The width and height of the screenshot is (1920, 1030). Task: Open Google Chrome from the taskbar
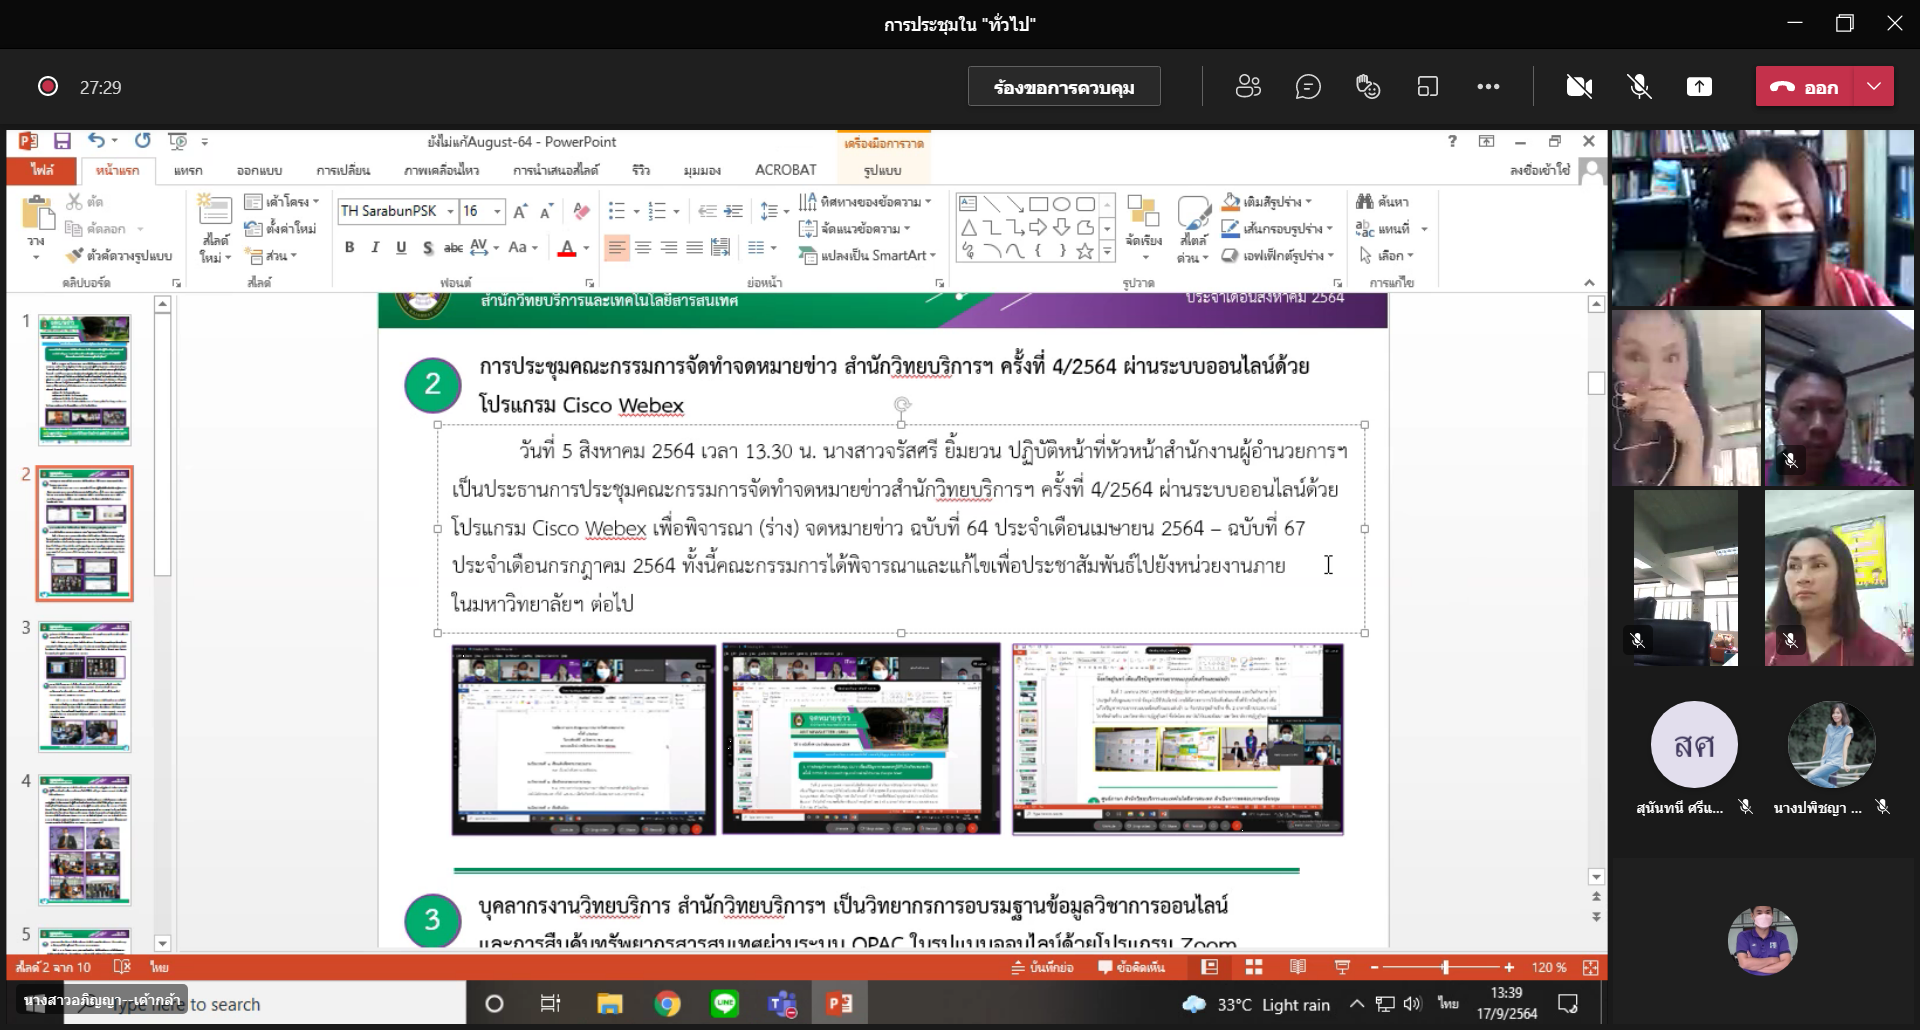click(667, 1004)
